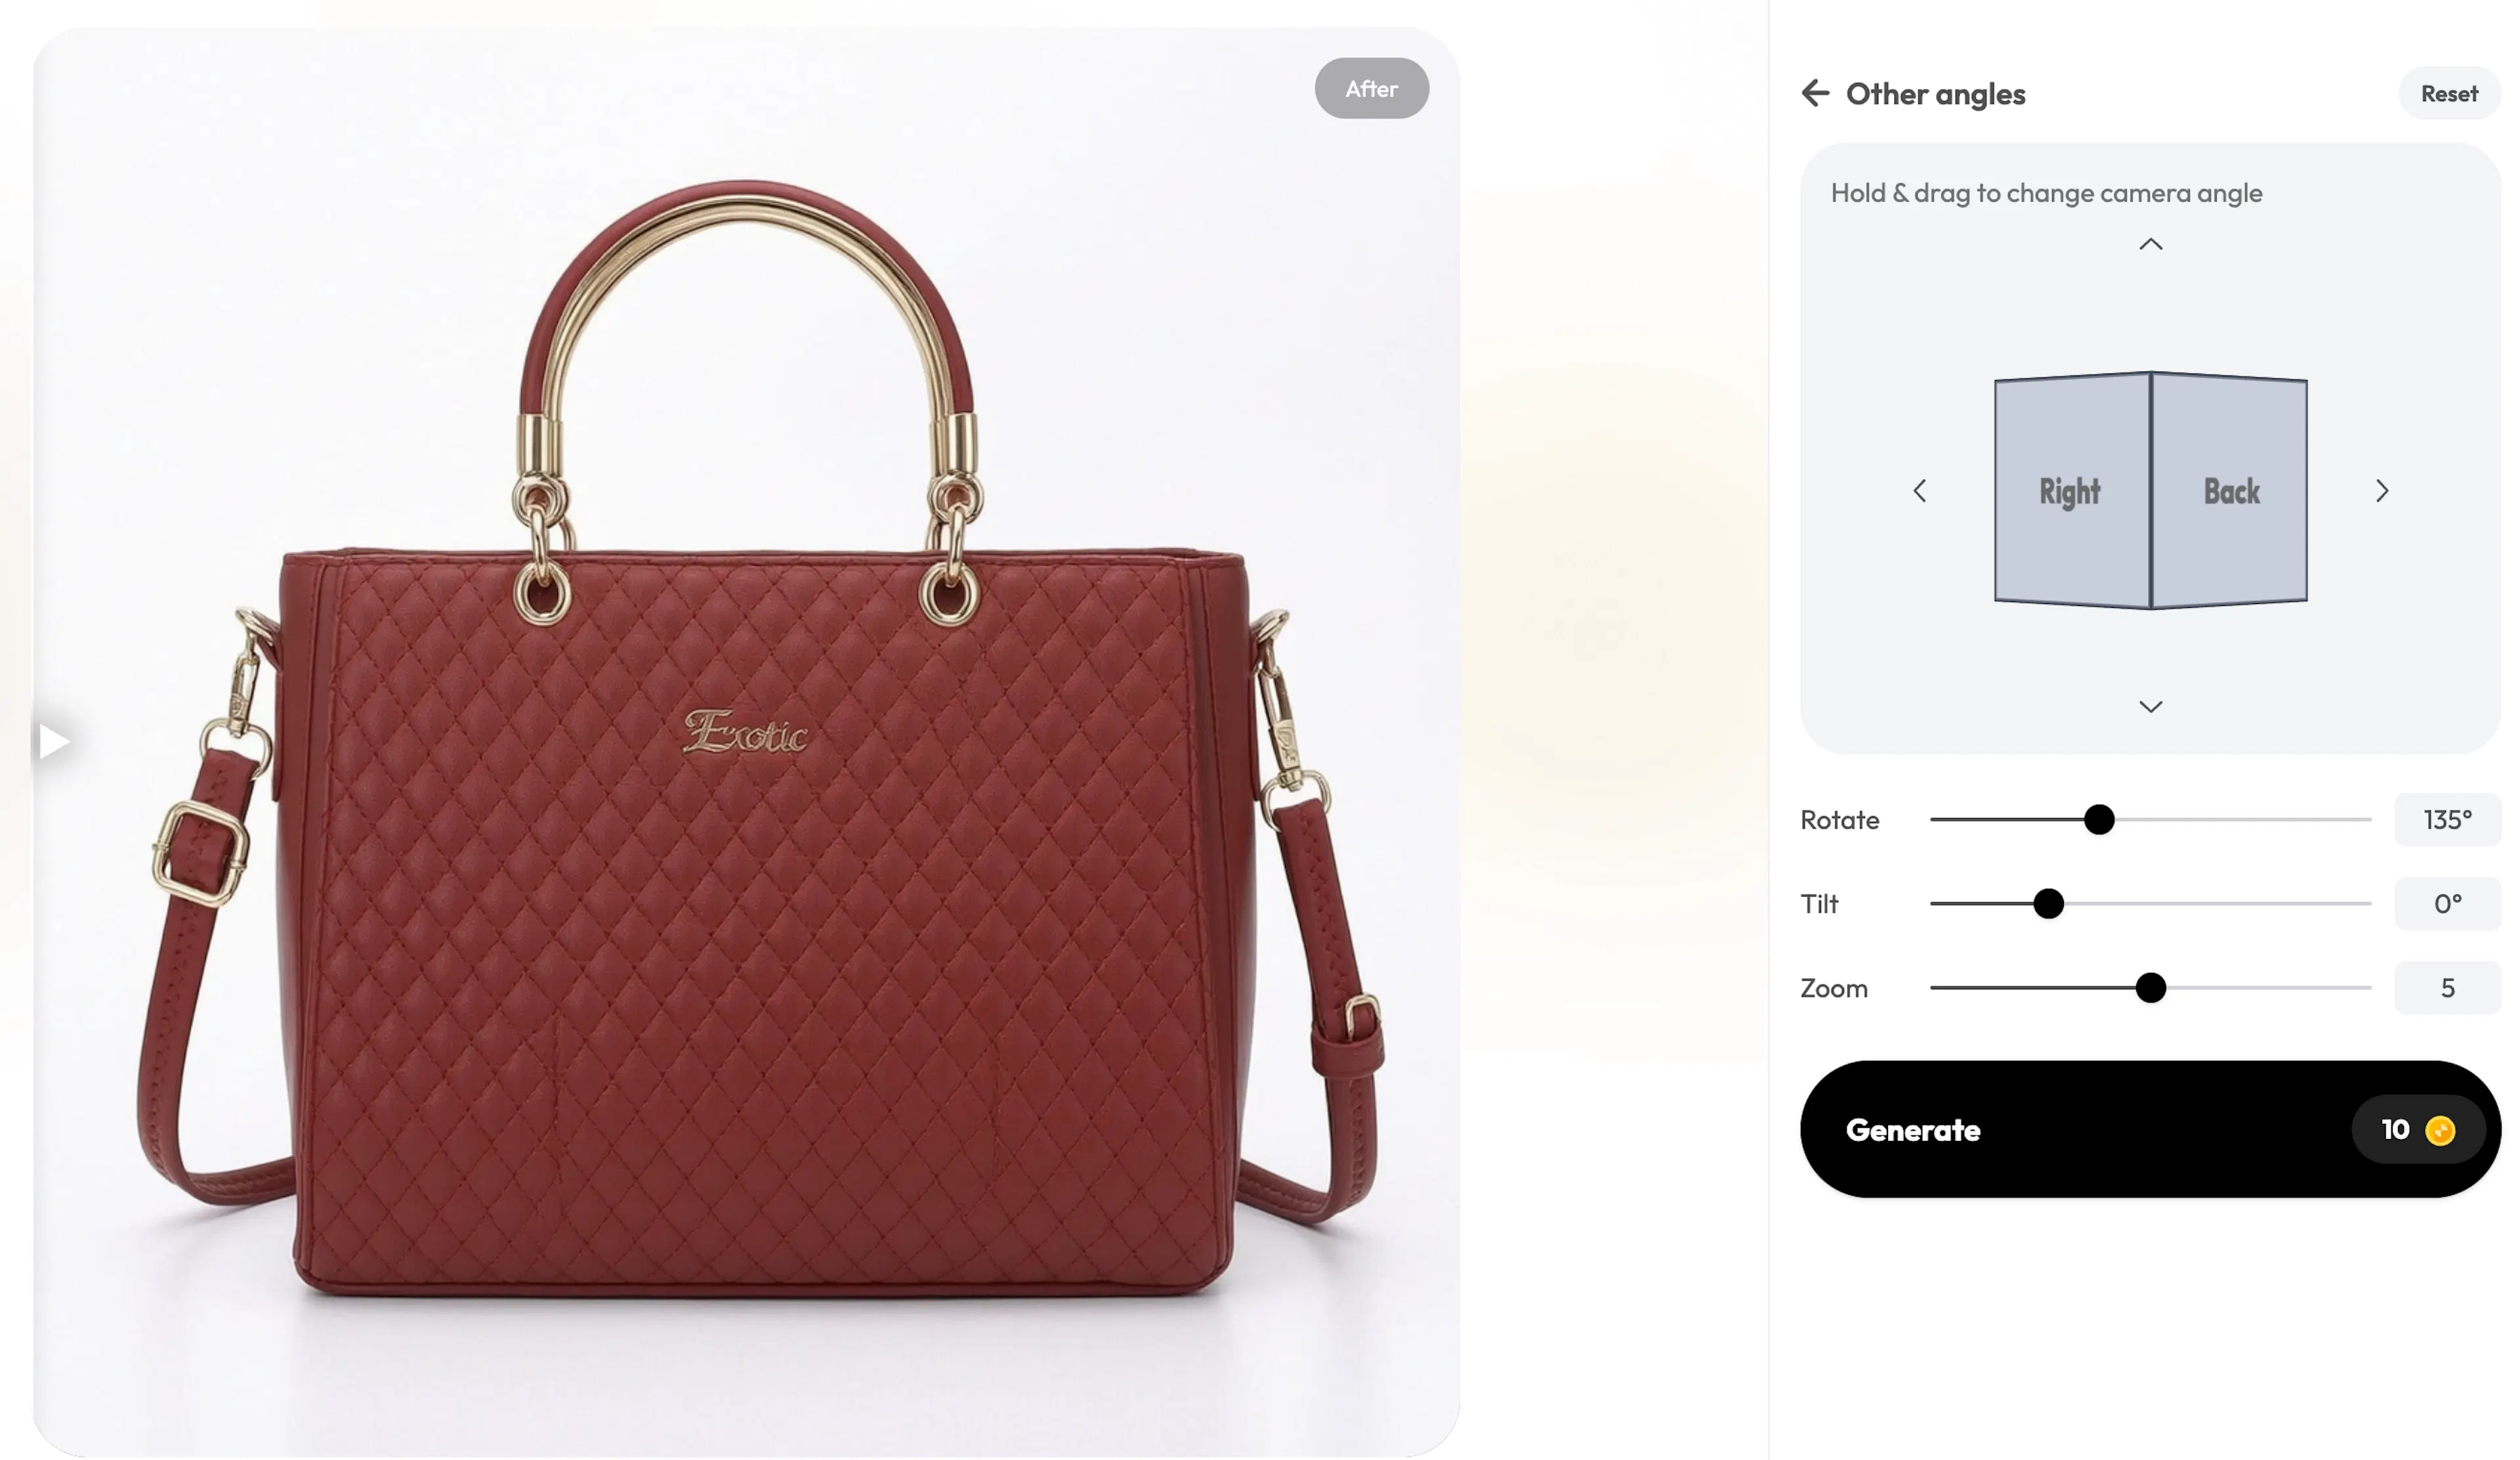Viewport: 2520px width, 1460px height.
Task: Click the Rotate slider handle
Action: point(2099,819)
